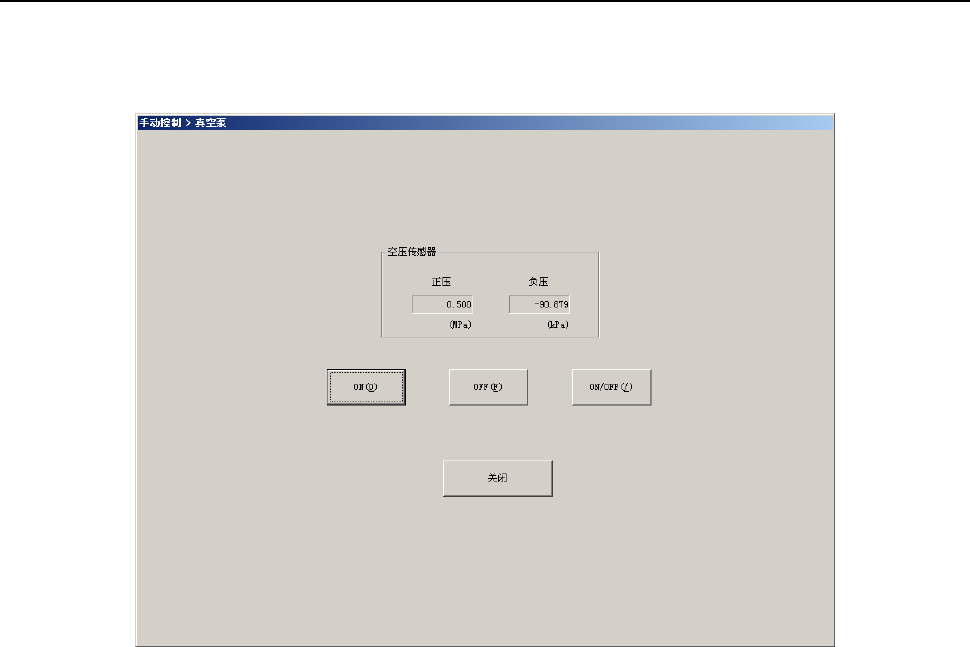Click the 正压 label
Viewport: 970px width, 647px height.
(x=441, y=282)
